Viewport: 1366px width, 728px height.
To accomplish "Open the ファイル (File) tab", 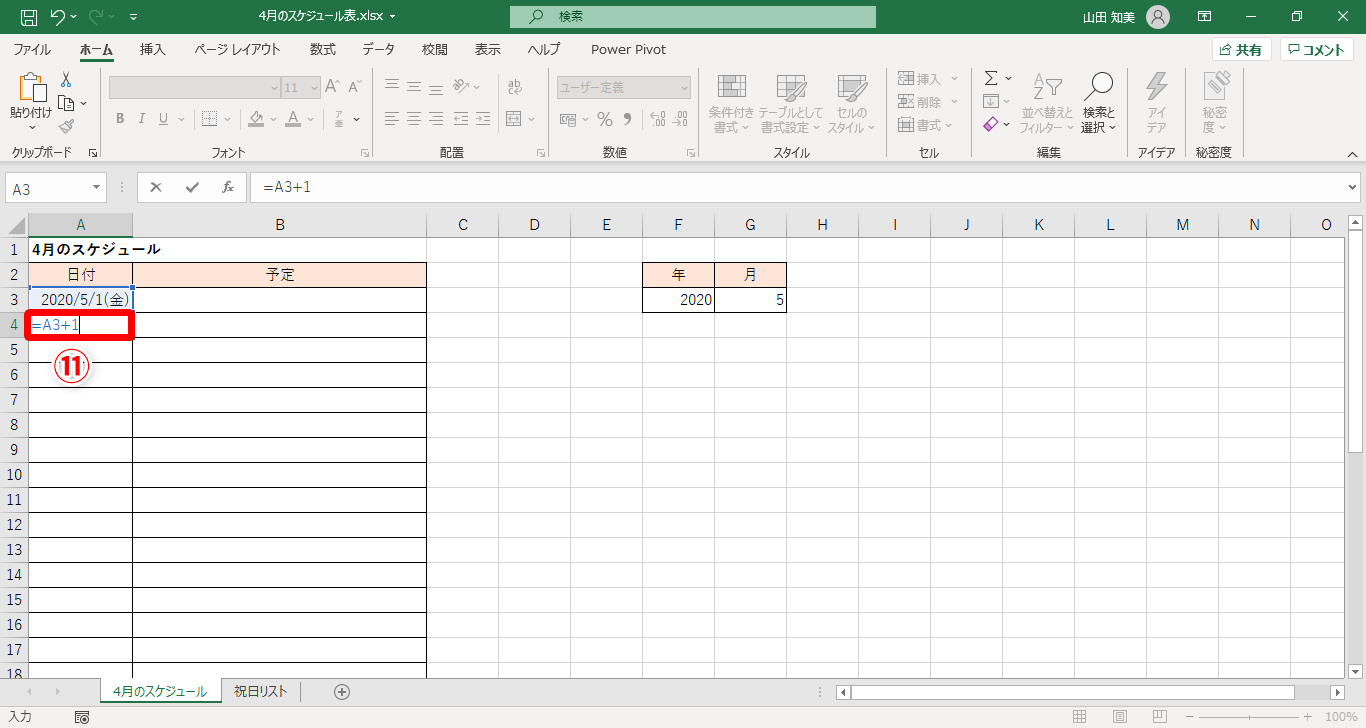I will (x=32, y=49).
